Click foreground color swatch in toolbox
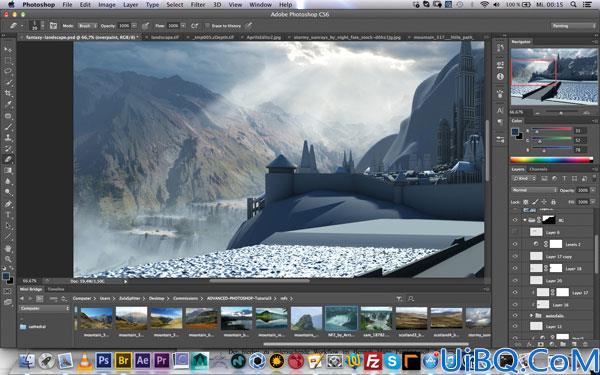Viewport: 600px width, 375px height. click(x=6, y=276)
